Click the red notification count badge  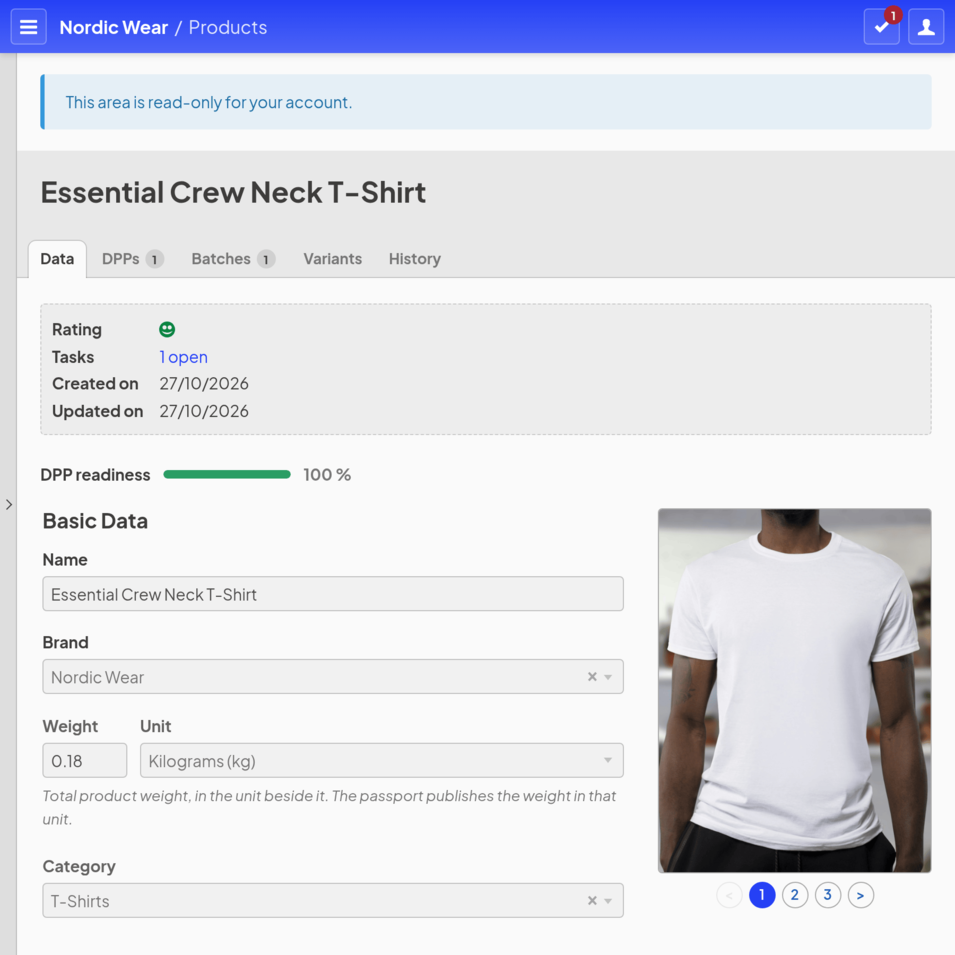[x=893, y=15]
